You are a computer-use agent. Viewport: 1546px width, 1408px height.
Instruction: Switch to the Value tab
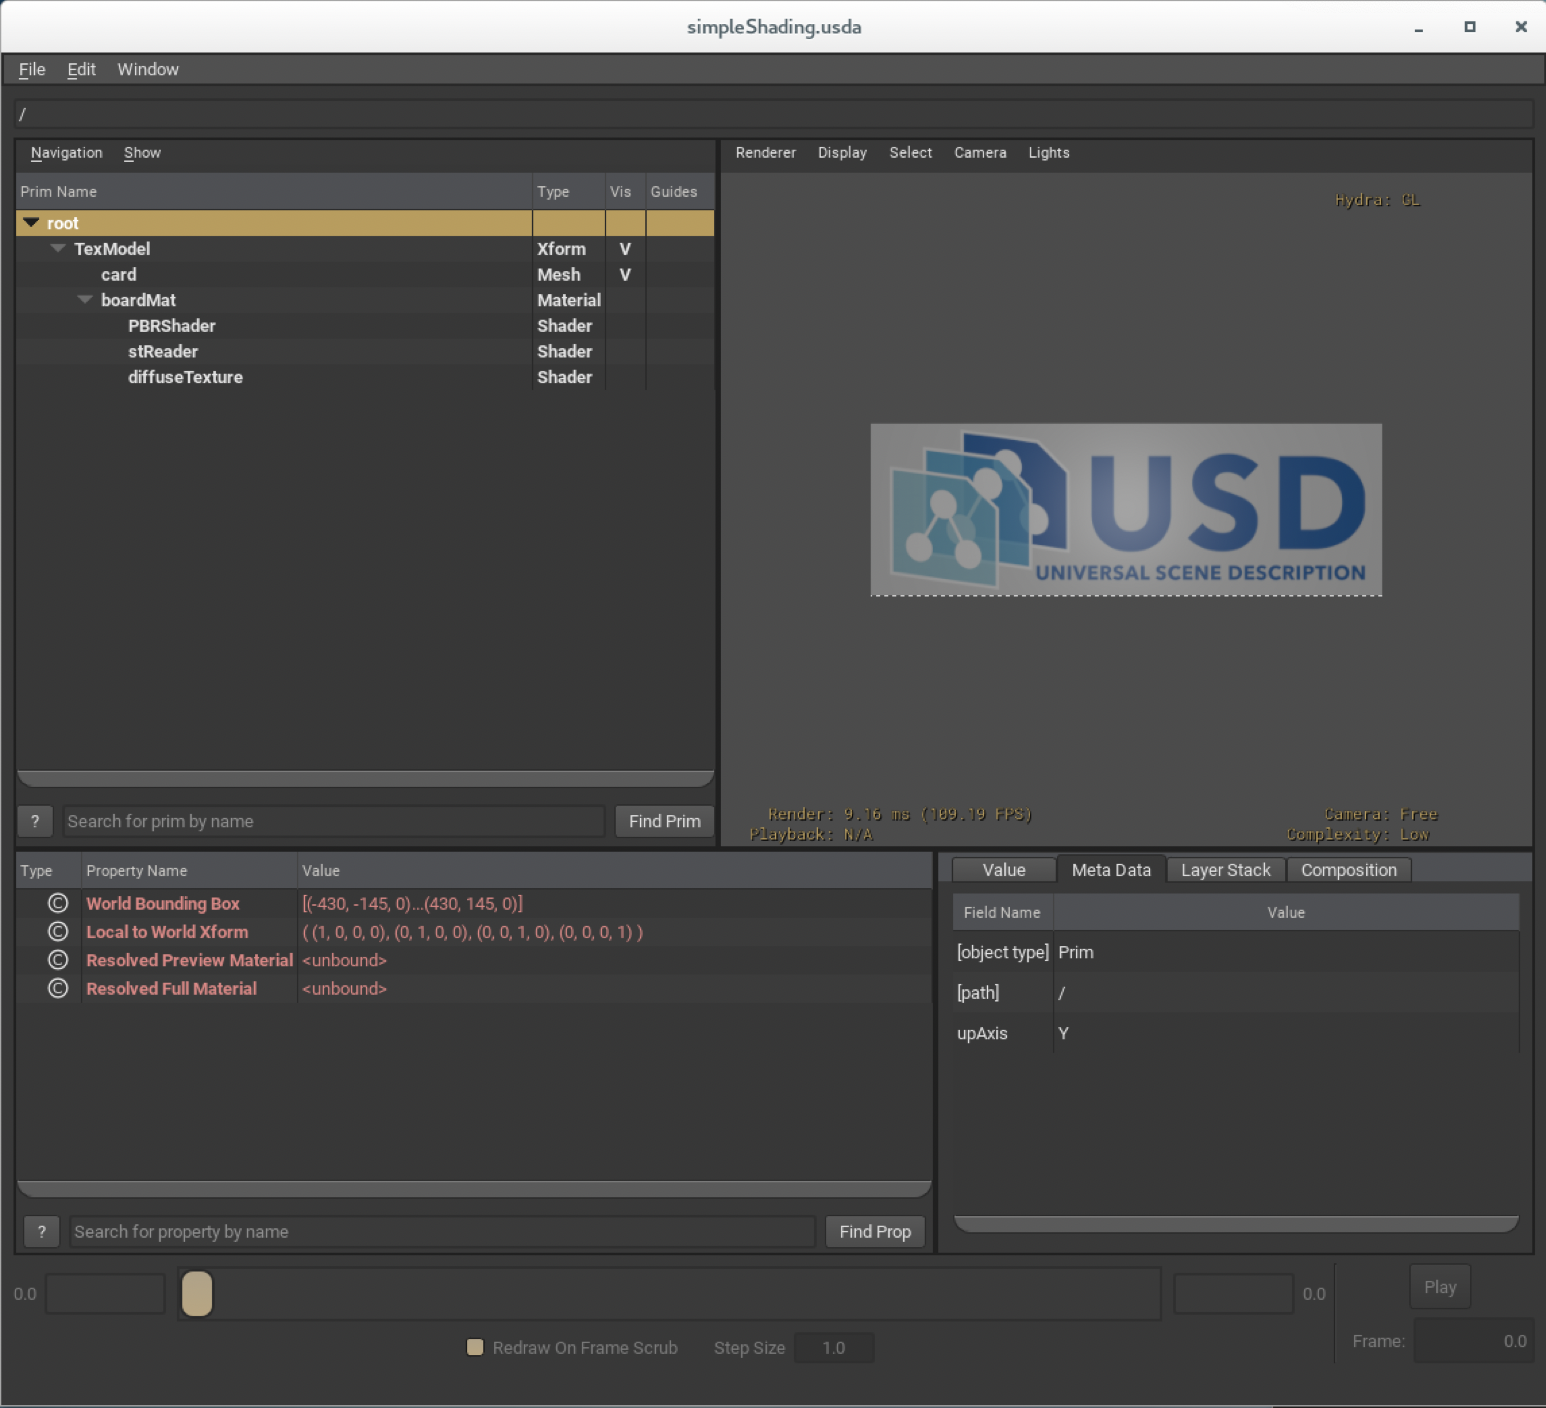point(1004,870)
